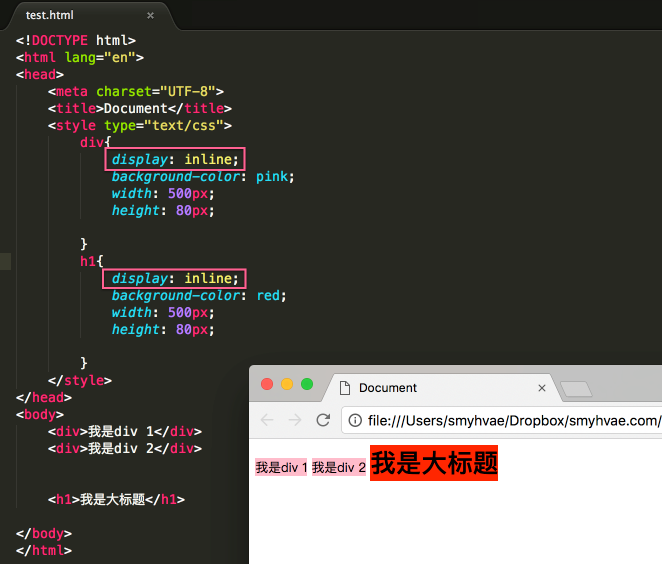Click the closing </html> tag
662x564 pixels.
tap(44, 550)
